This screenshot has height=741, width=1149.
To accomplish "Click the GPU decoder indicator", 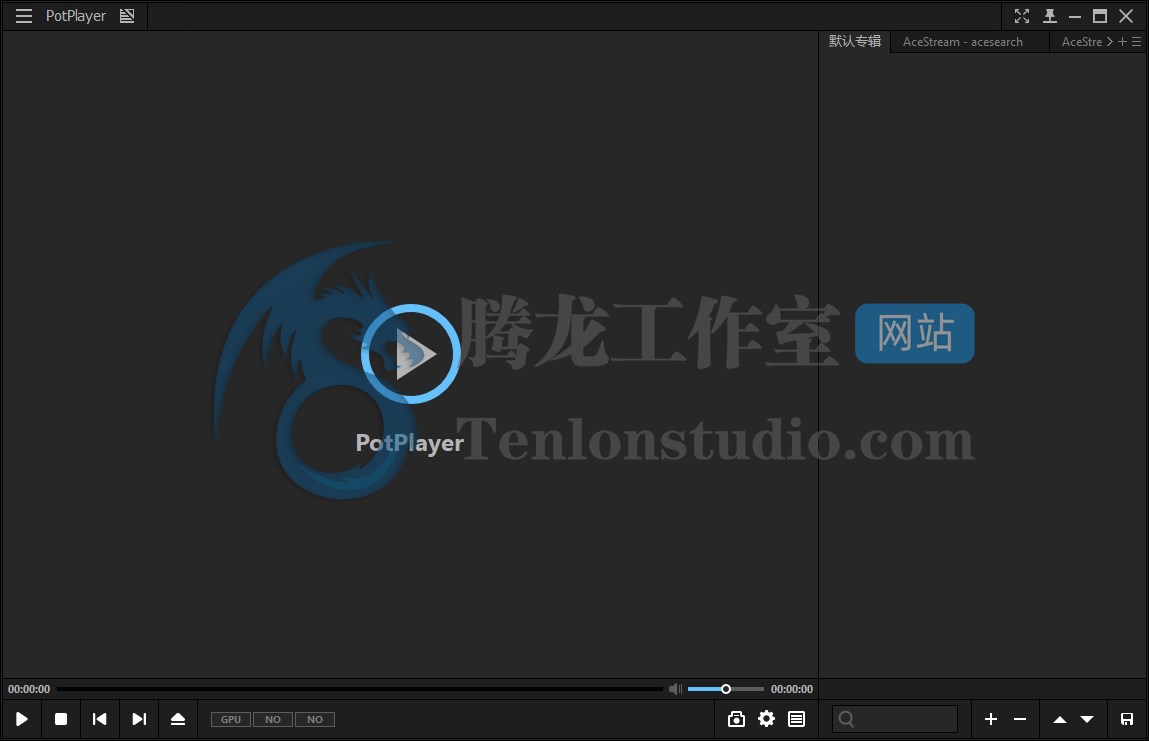I will pos(231,720).
